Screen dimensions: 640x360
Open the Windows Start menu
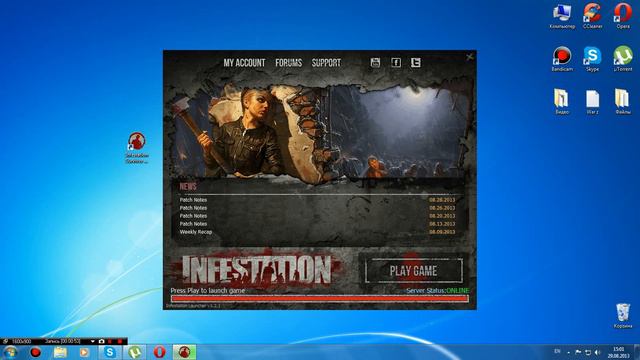click(10, 352)
